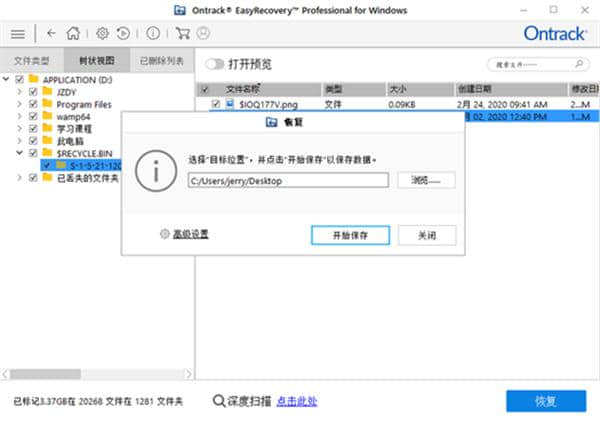Open settings via the gear icon
Viewport: 600px width, 421px height.
(x=102, y=33)
